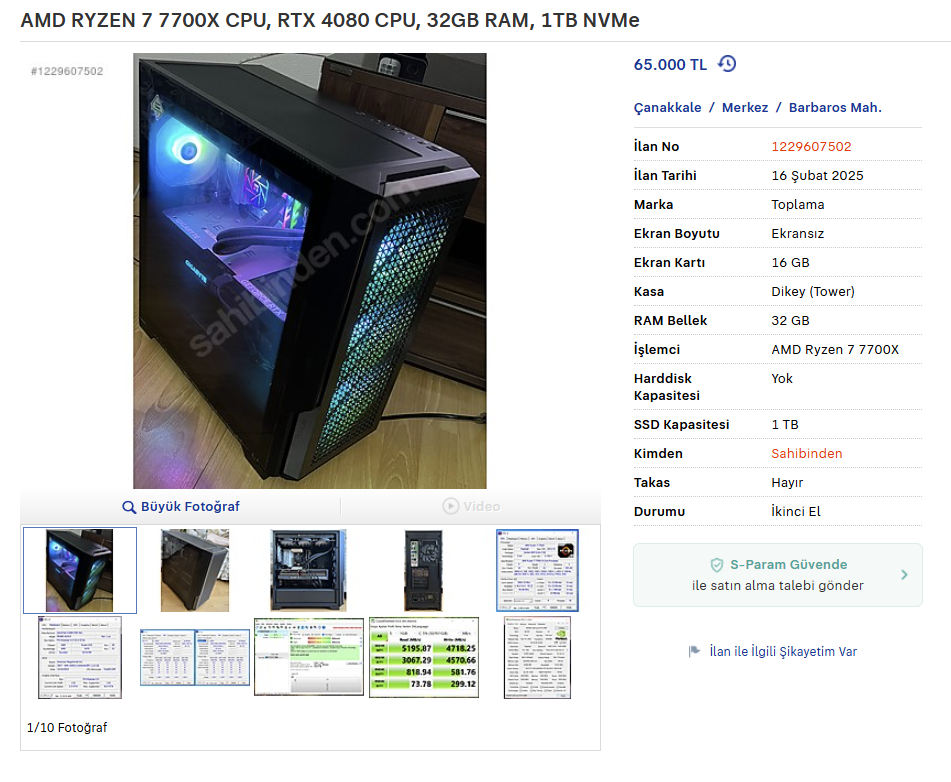Open the Merkez district link
This screenshot has height=782, width=951.
(745, 107)
